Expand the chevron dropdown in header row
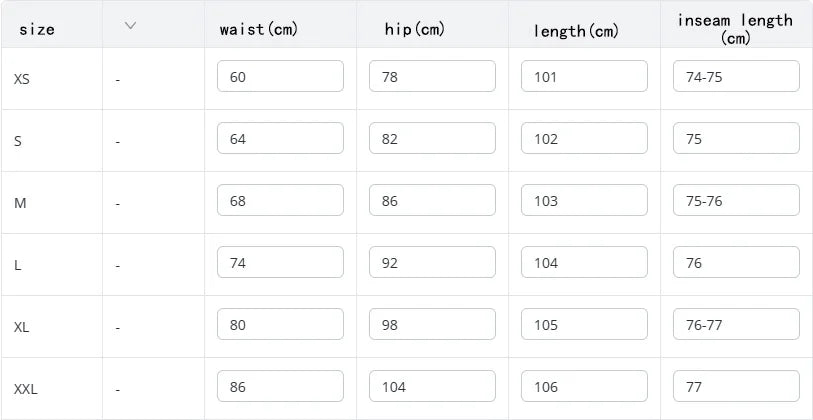 click(130, 26)
